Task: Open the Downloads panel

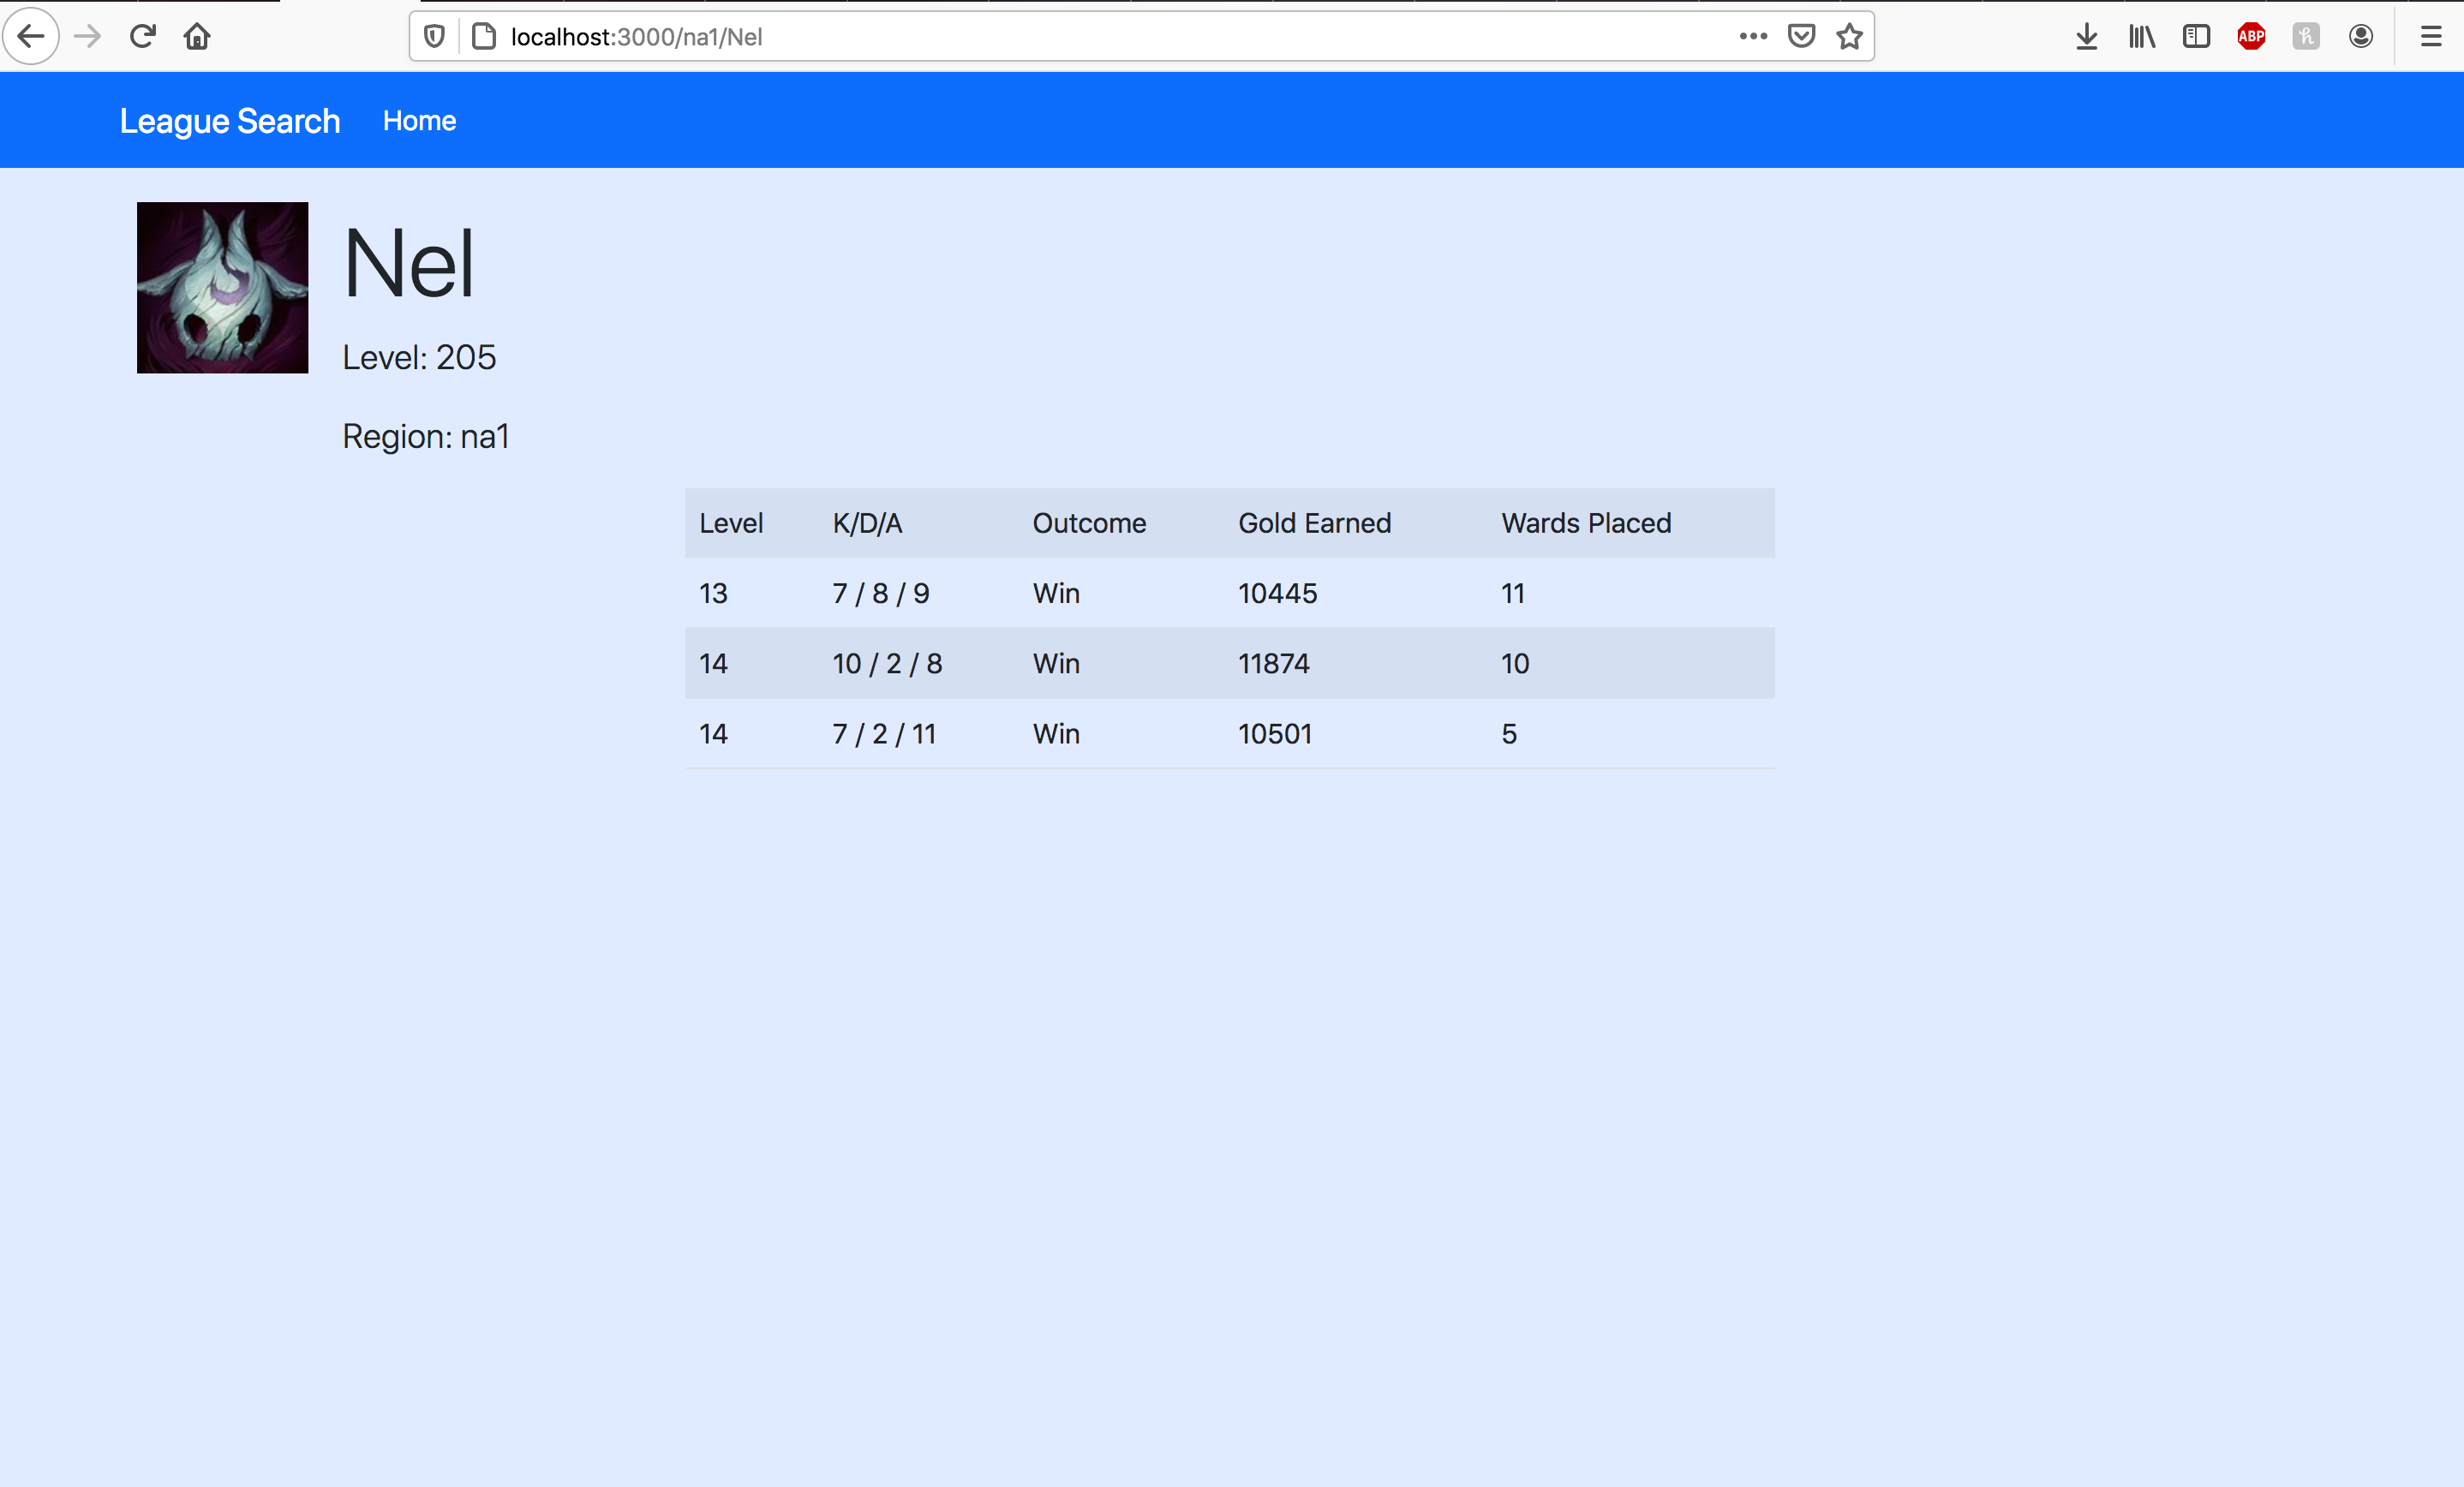Action: (2086, 36)
